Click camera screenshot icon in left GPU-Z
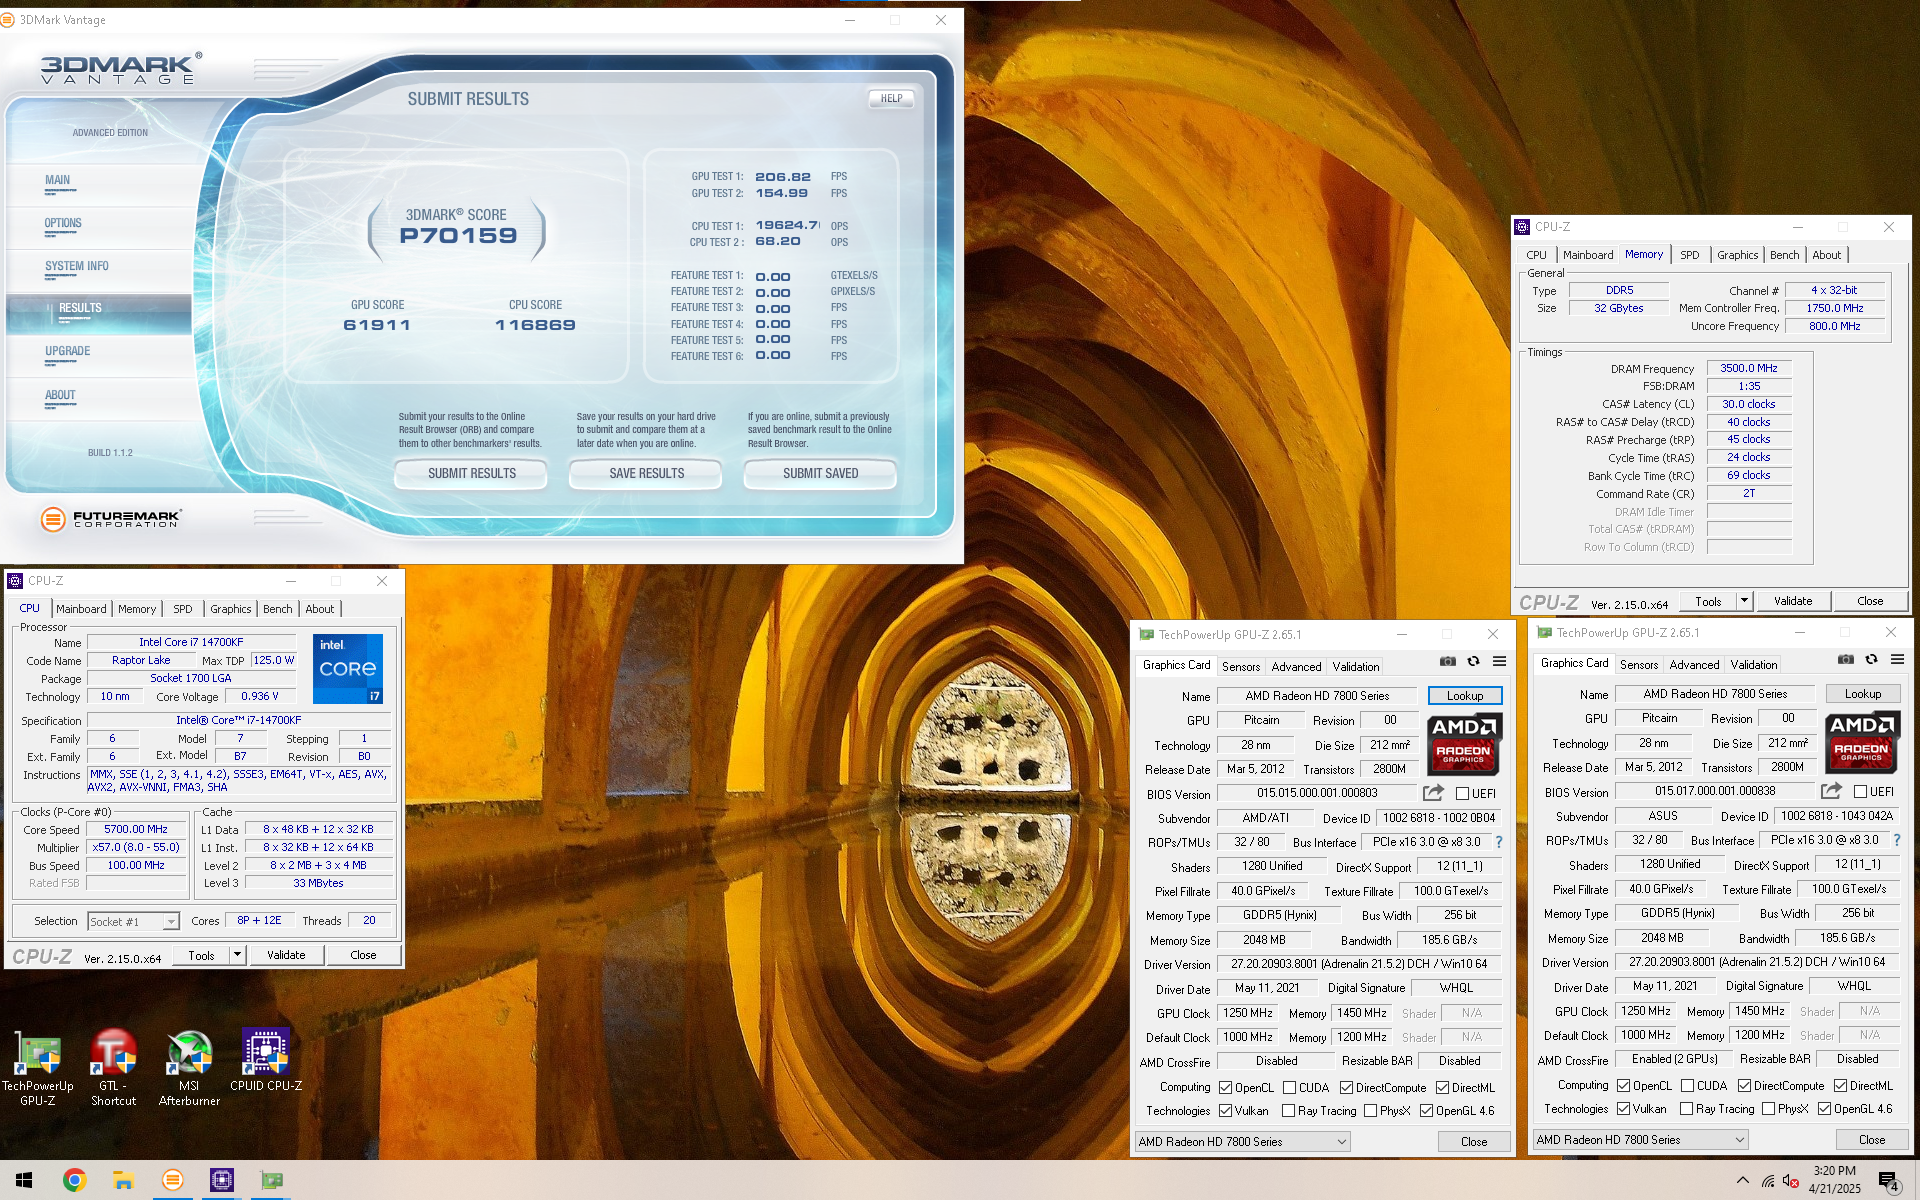The image size is (1920, 1200). click(x=1447, y=661)
